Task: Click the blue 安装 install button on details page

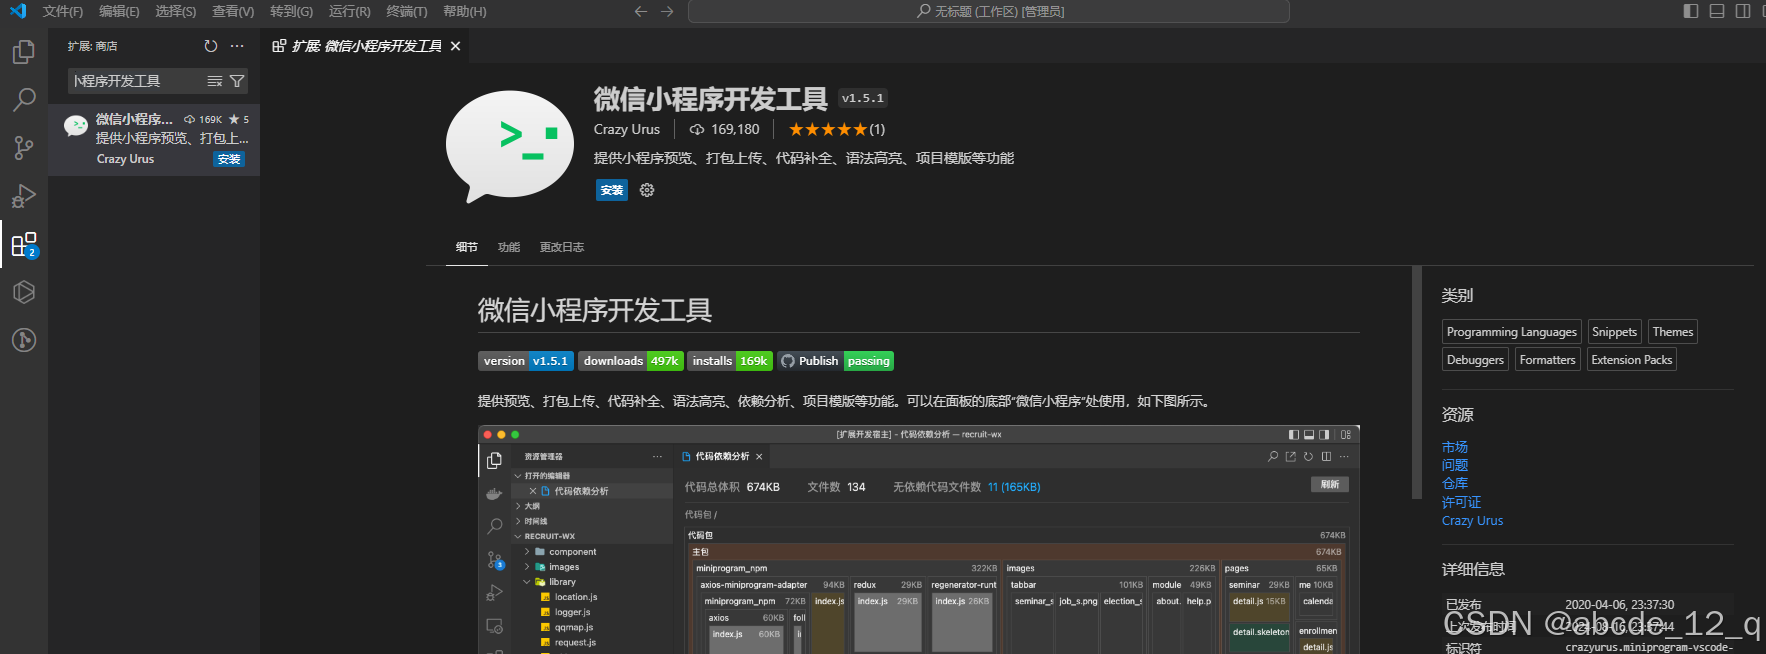Action: coord(612,190)
